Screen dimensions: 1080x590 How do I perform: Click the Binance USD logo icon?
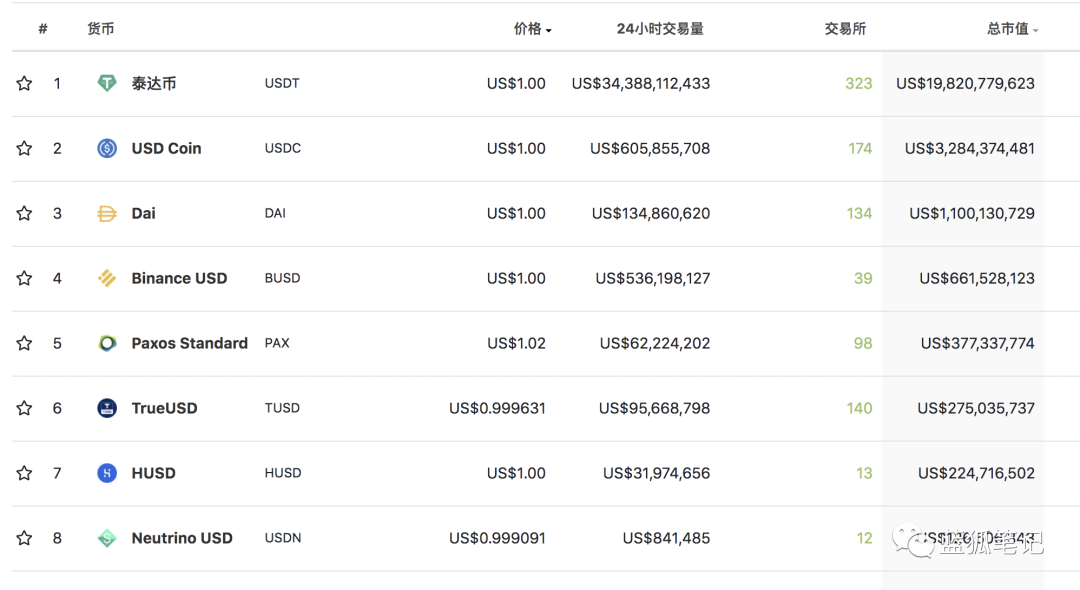coord(107,278)
